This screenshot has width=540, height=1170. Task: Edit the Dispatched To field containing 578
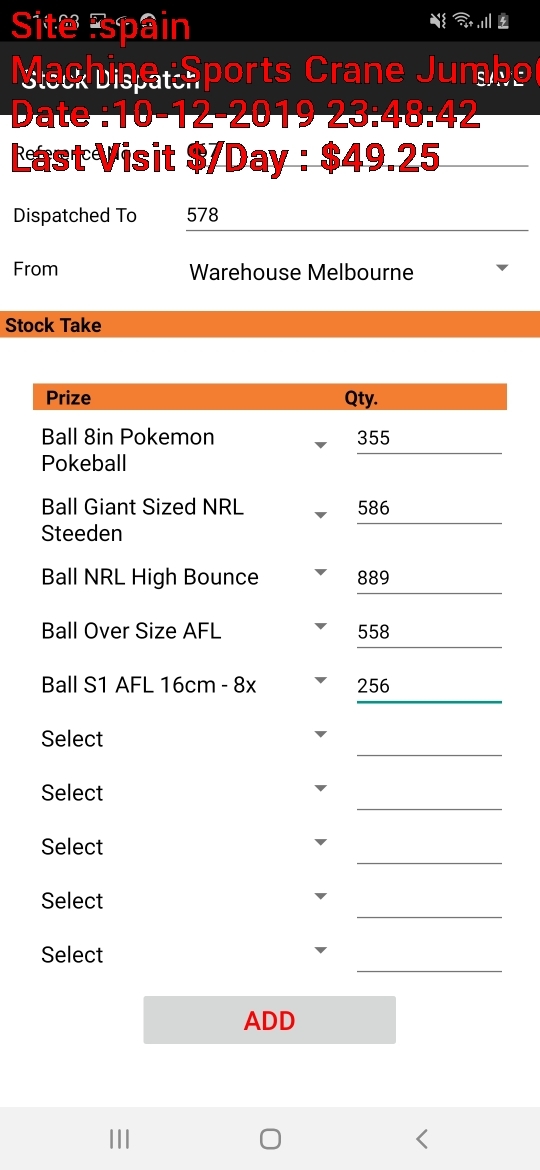point(357,216)
